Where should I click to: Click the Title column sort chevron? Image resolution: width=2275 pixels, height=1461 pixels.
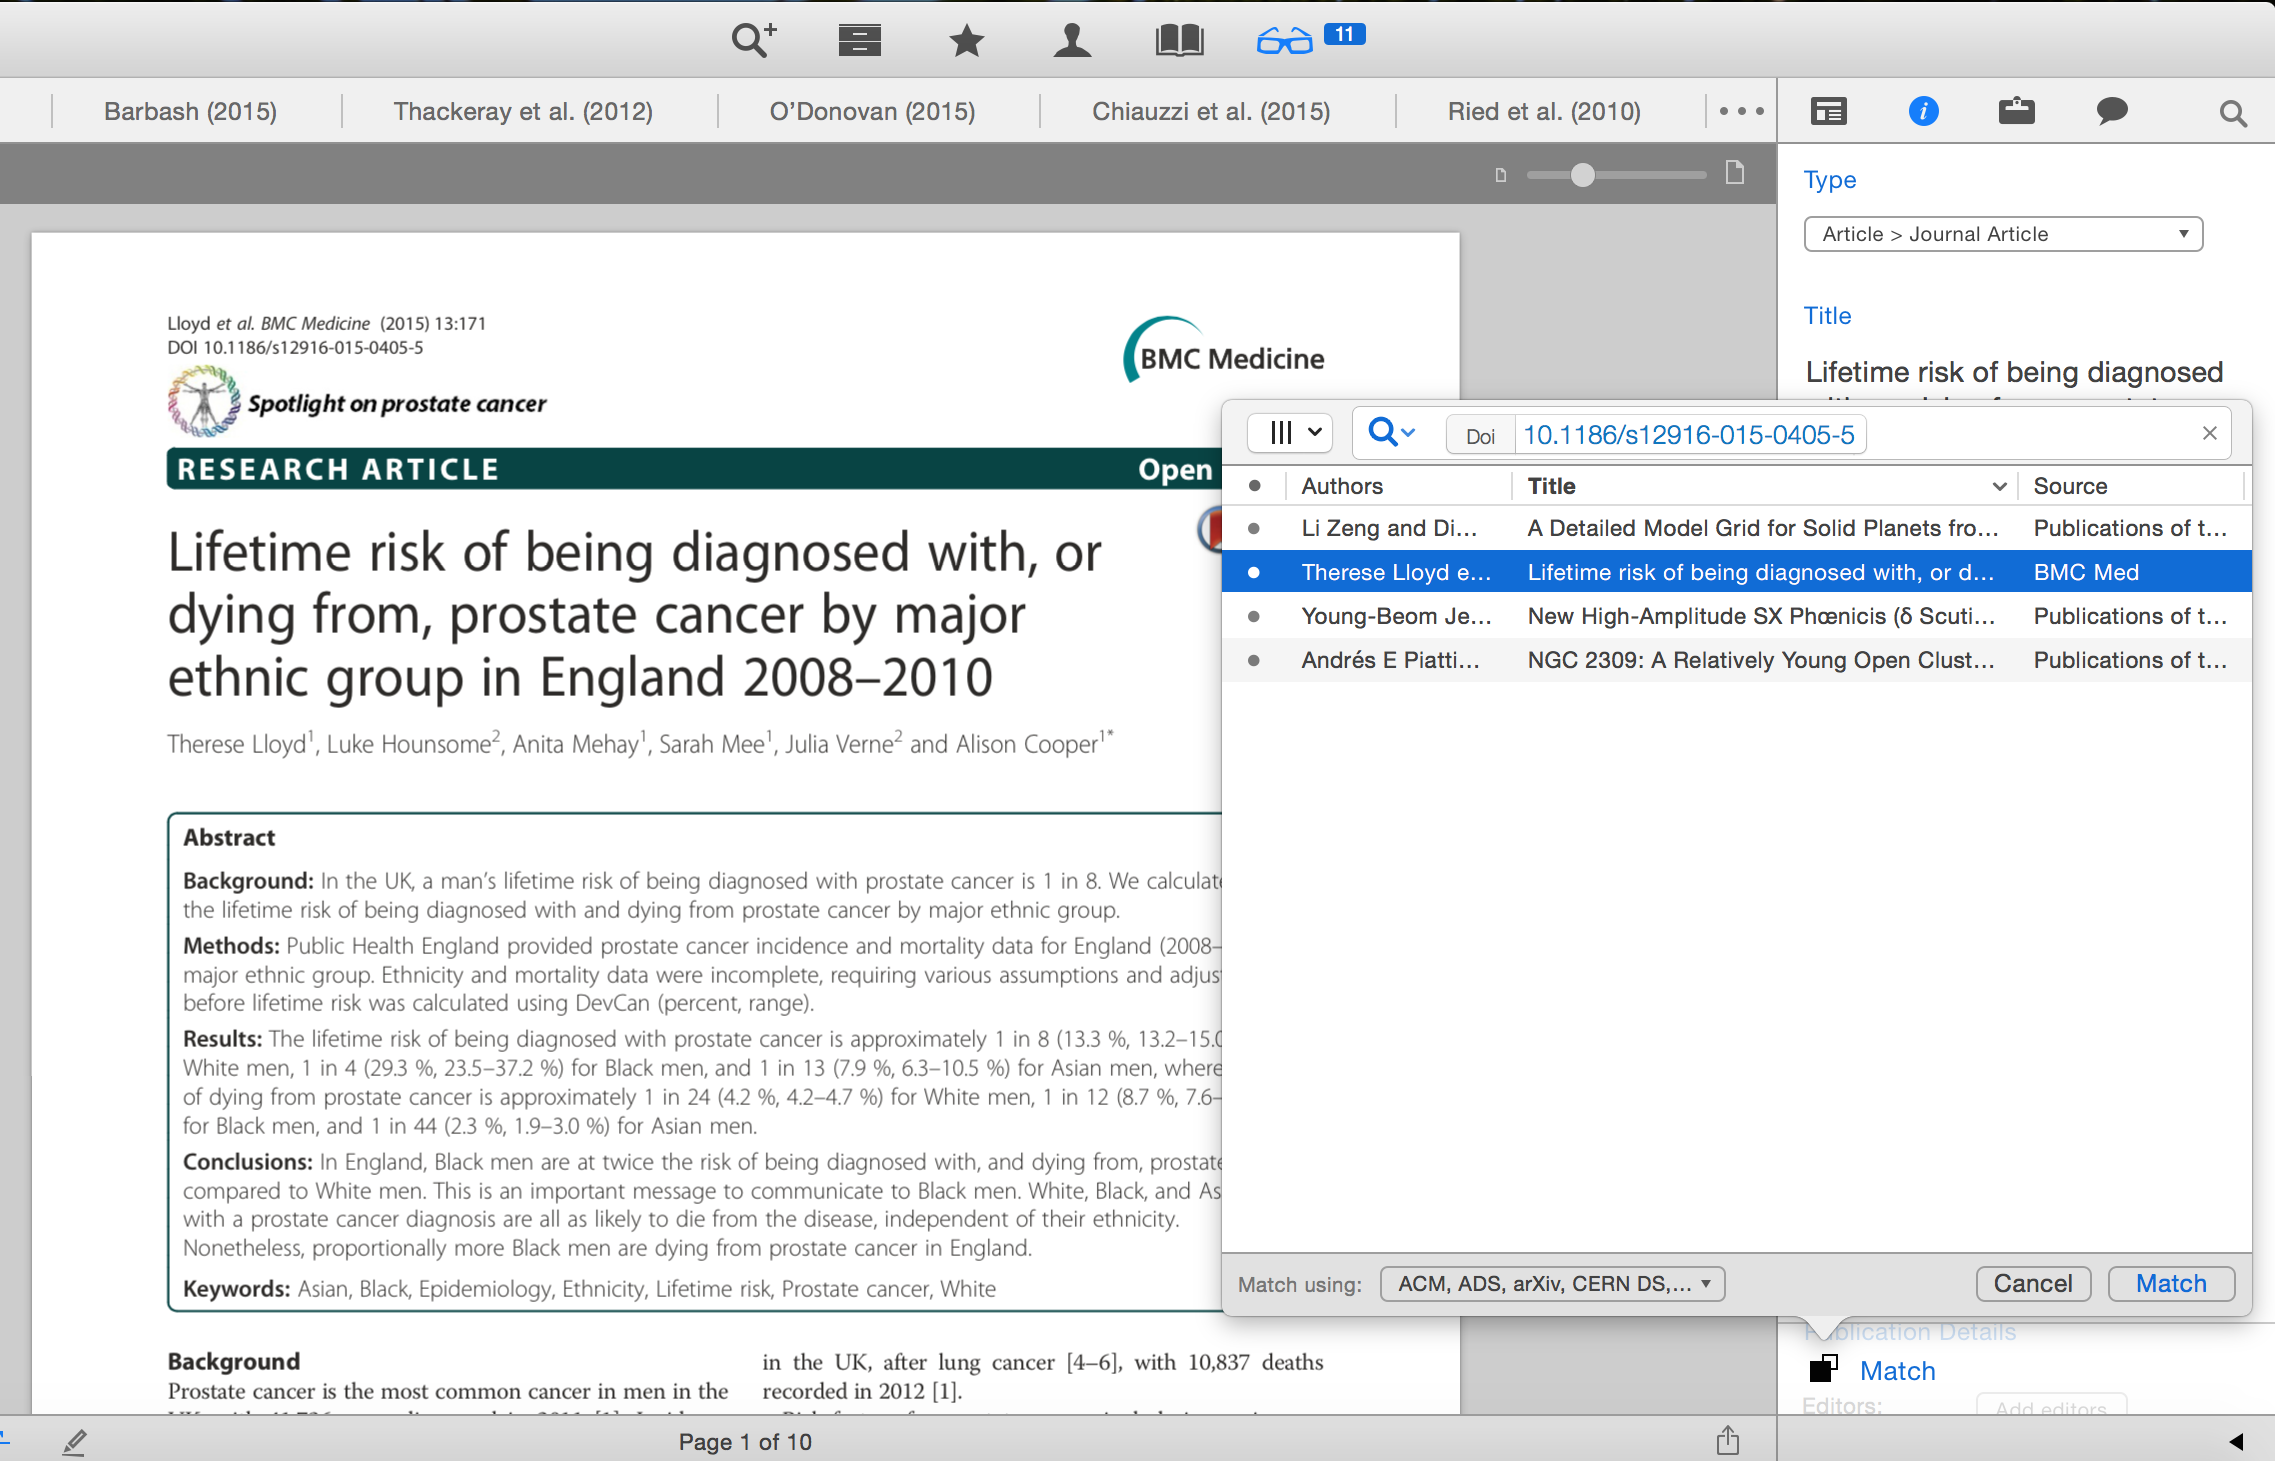[1999, 487]
